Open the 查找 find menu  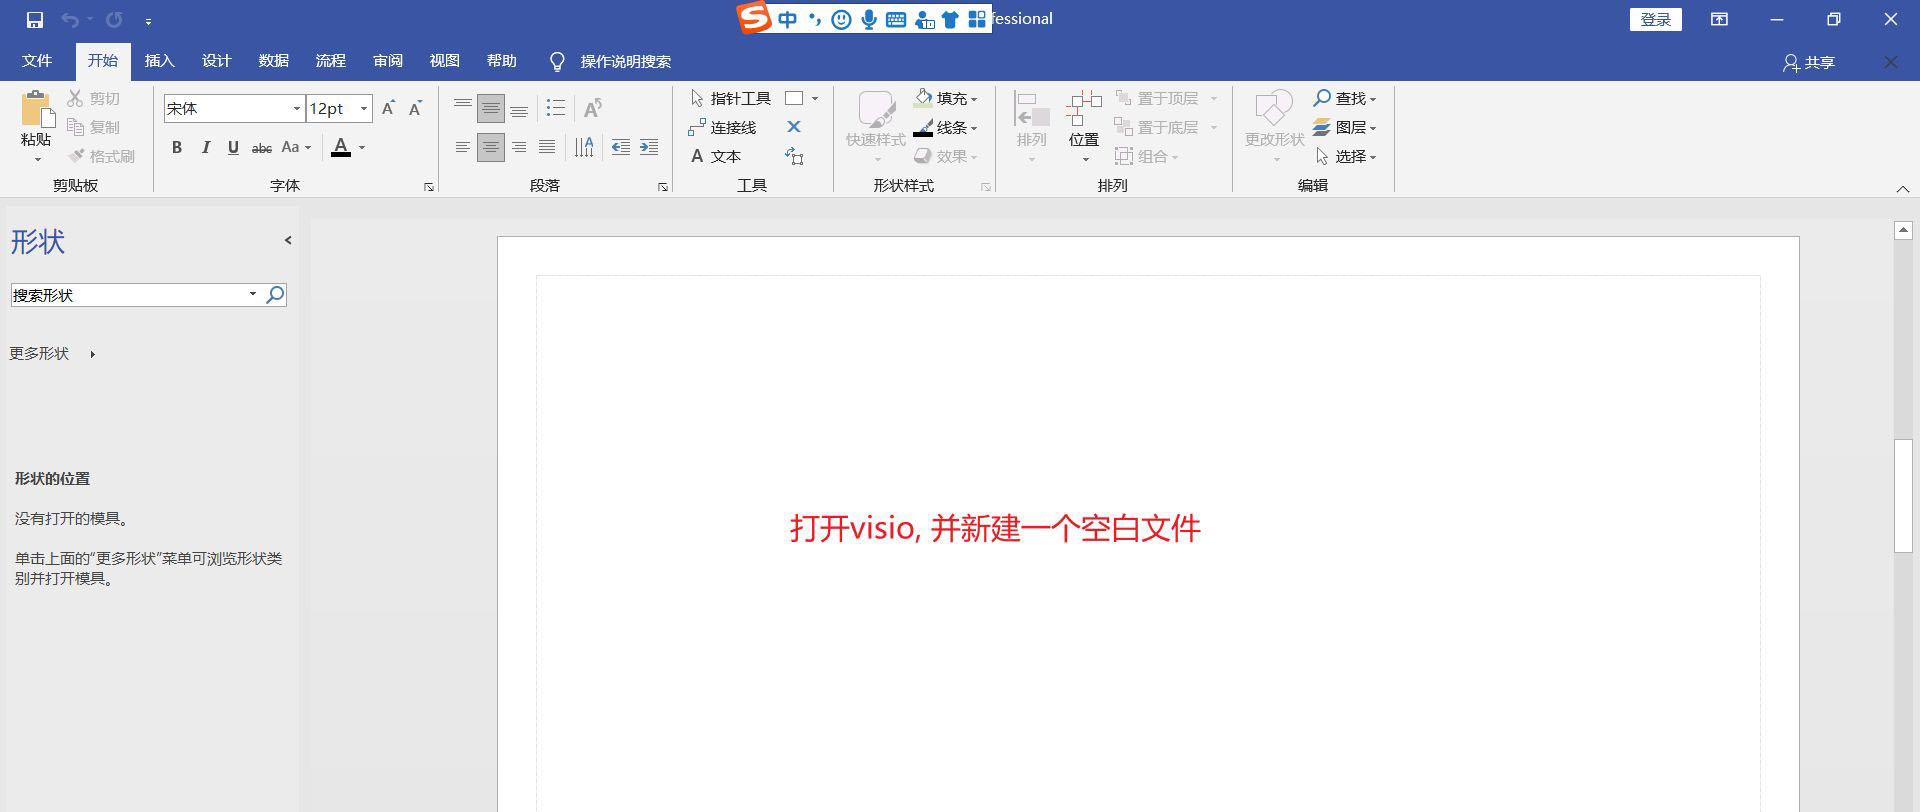(1345, 98)
